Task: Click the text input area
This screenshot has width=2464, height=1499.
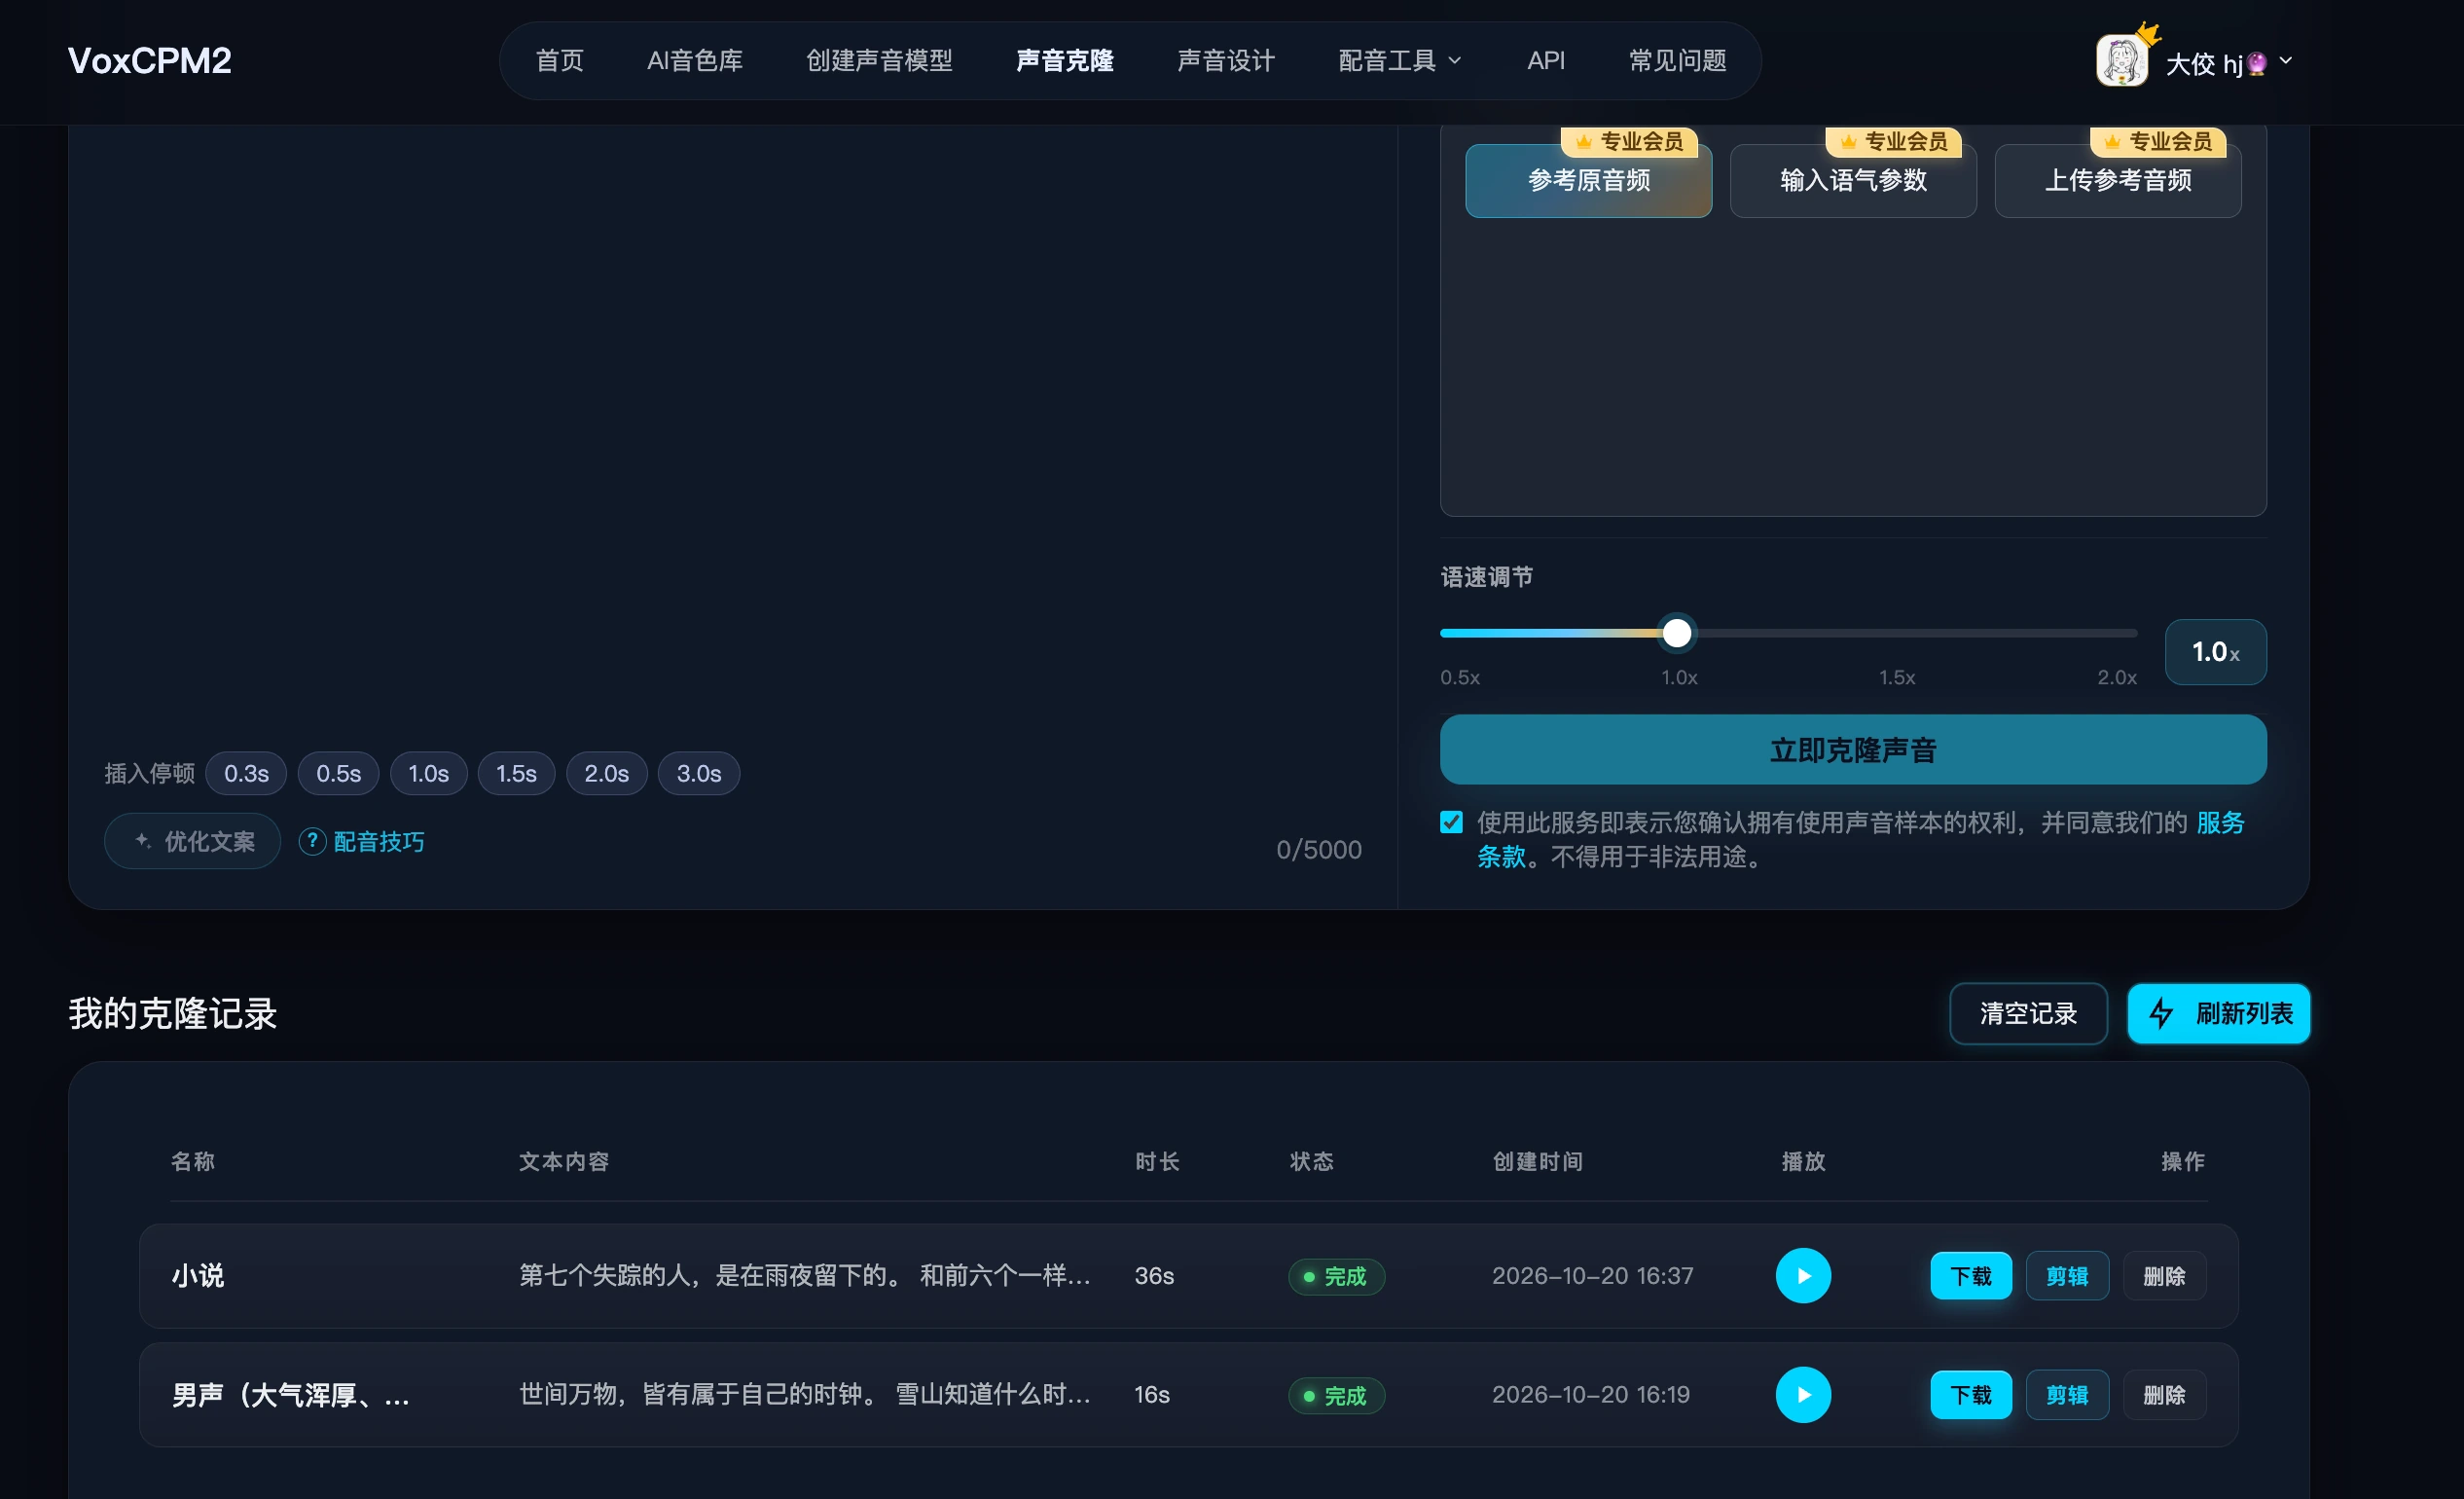Action: 733,430
